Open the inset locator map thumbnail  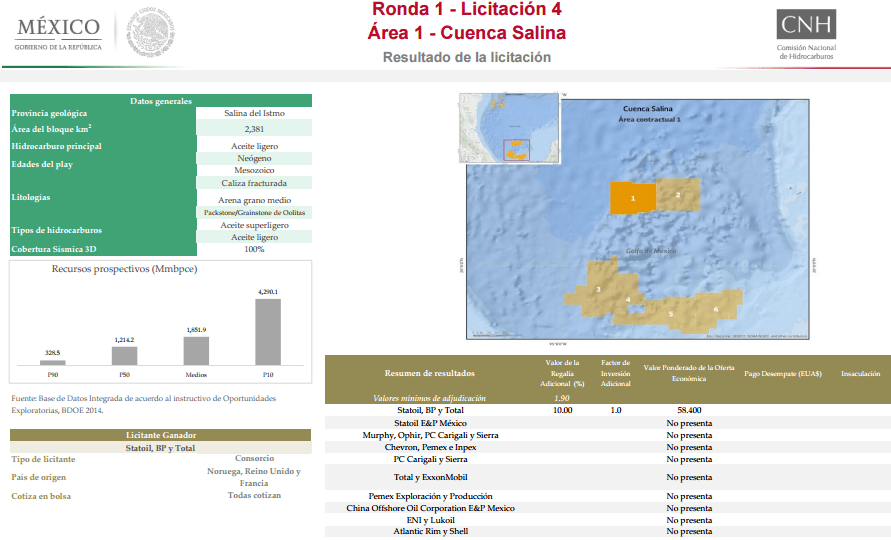510,128
